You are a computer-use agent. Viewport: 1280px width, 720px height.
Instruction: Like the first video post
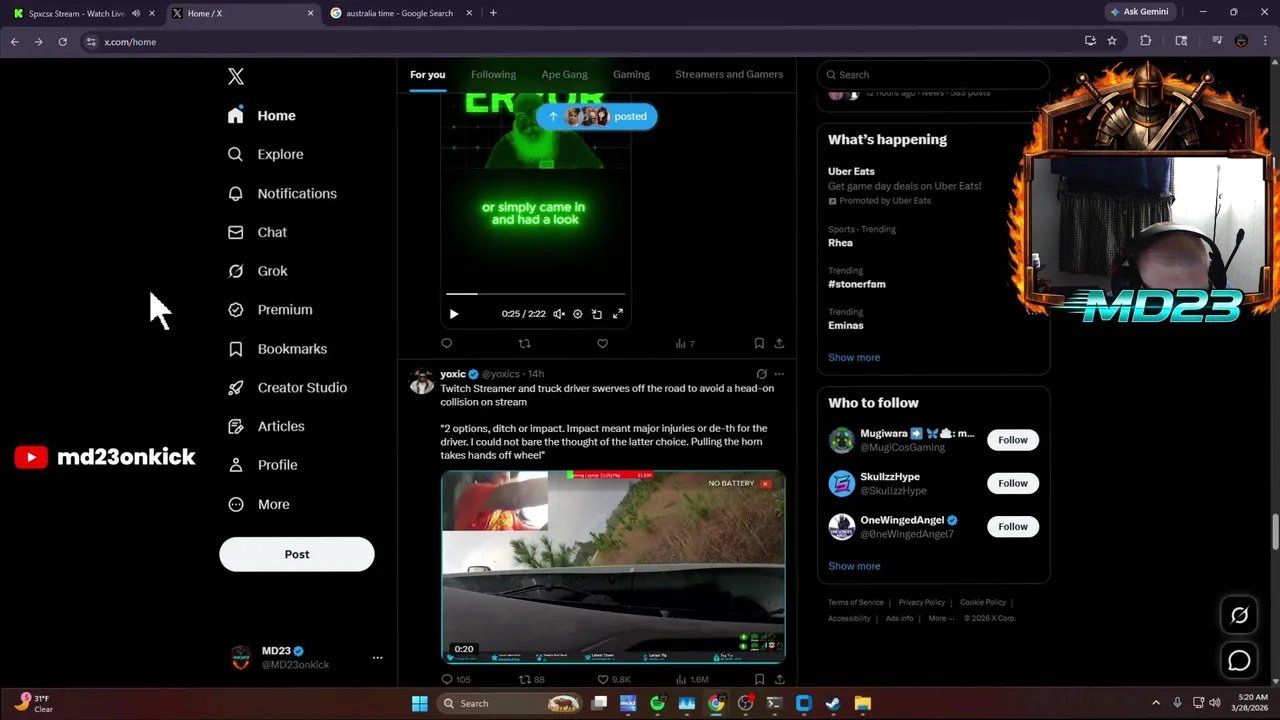pos(602,344)
